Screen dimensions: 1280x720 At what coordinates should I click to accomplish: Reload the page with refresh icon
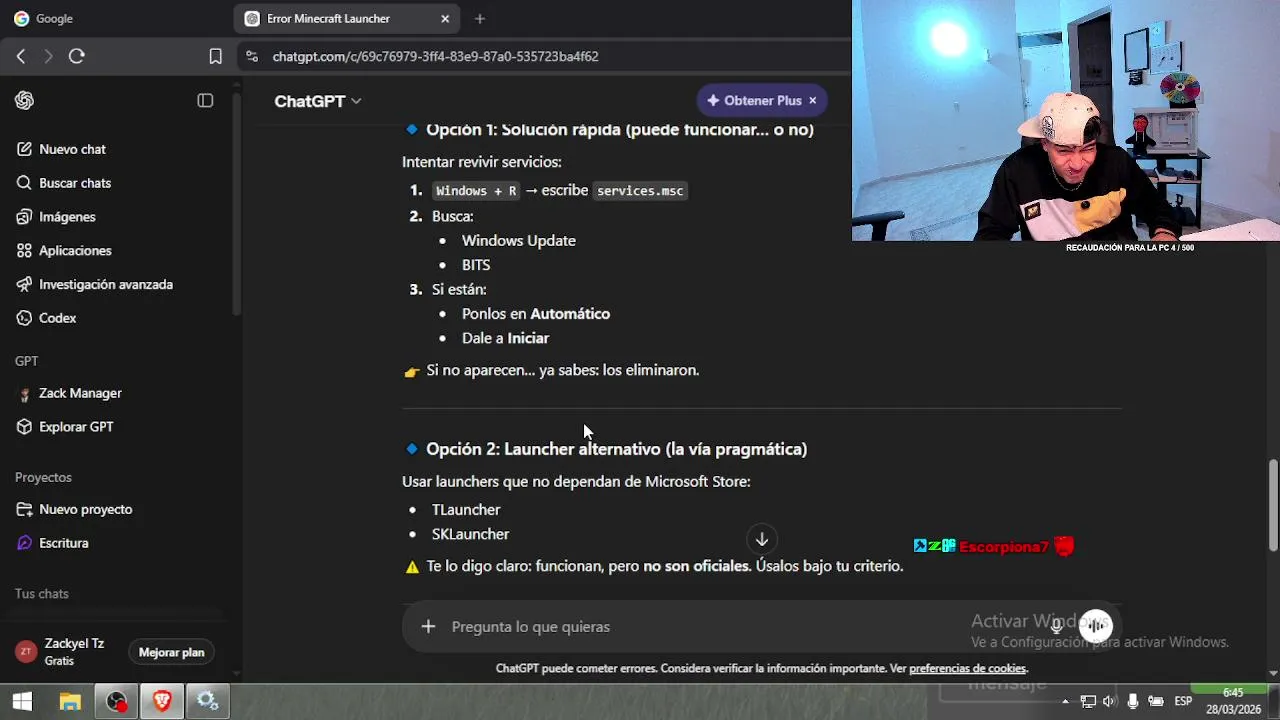tap(76, 57)
